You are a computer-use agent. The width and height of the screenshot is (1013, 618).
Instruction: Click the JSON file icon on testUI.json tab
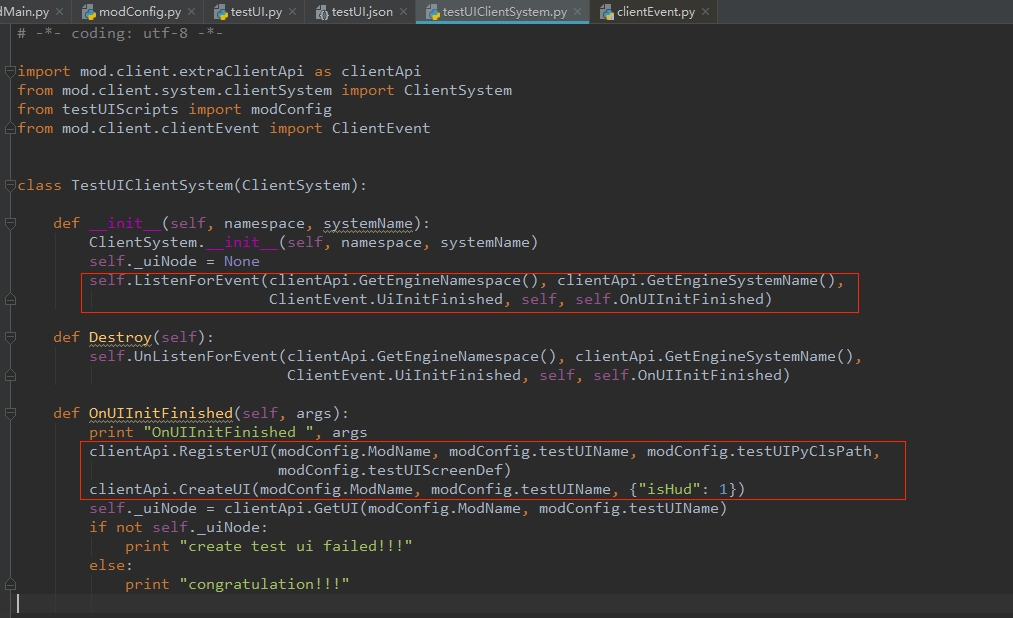tap(321, 12)
